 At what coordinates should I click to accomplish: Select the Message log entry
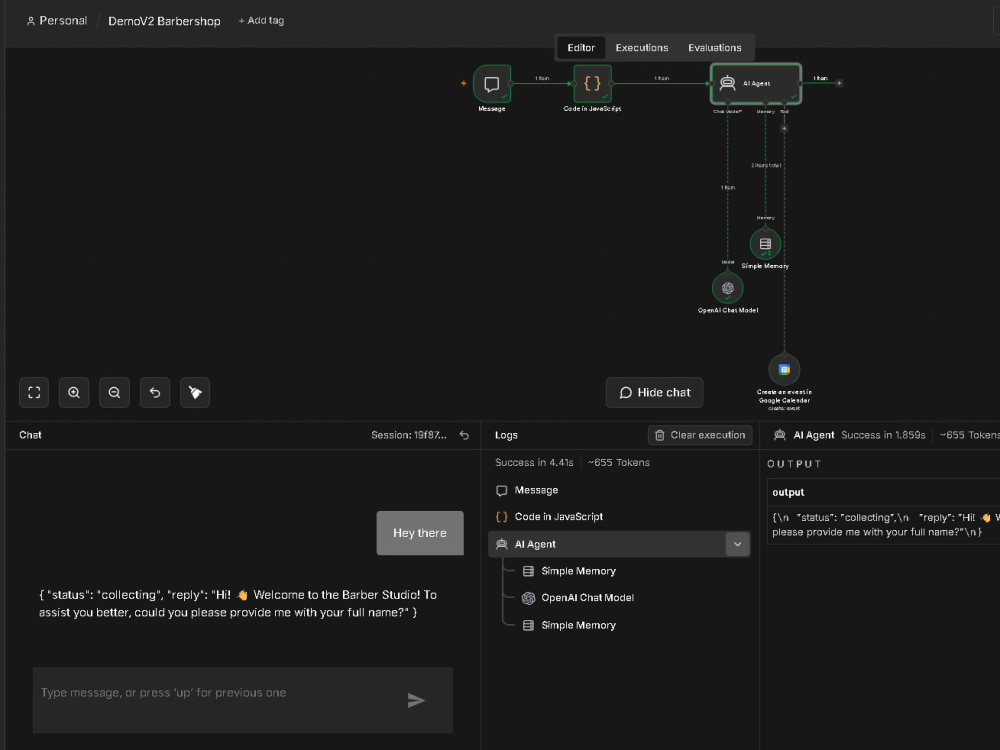point(619,490)
